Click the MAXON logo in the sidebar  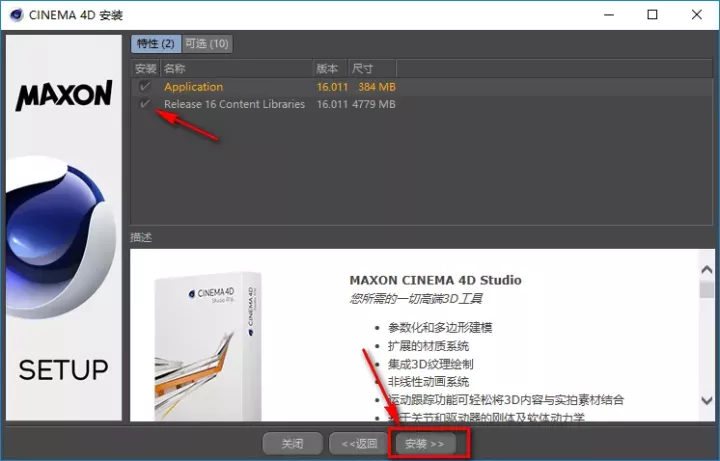pyautogui.click(x=63, y=96)
